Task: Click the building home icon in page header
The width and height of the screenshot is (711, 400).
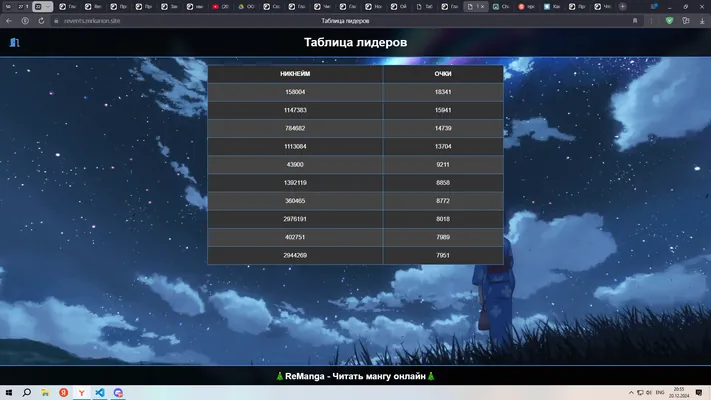Action: pyautogui.click(x=15, y=42)
